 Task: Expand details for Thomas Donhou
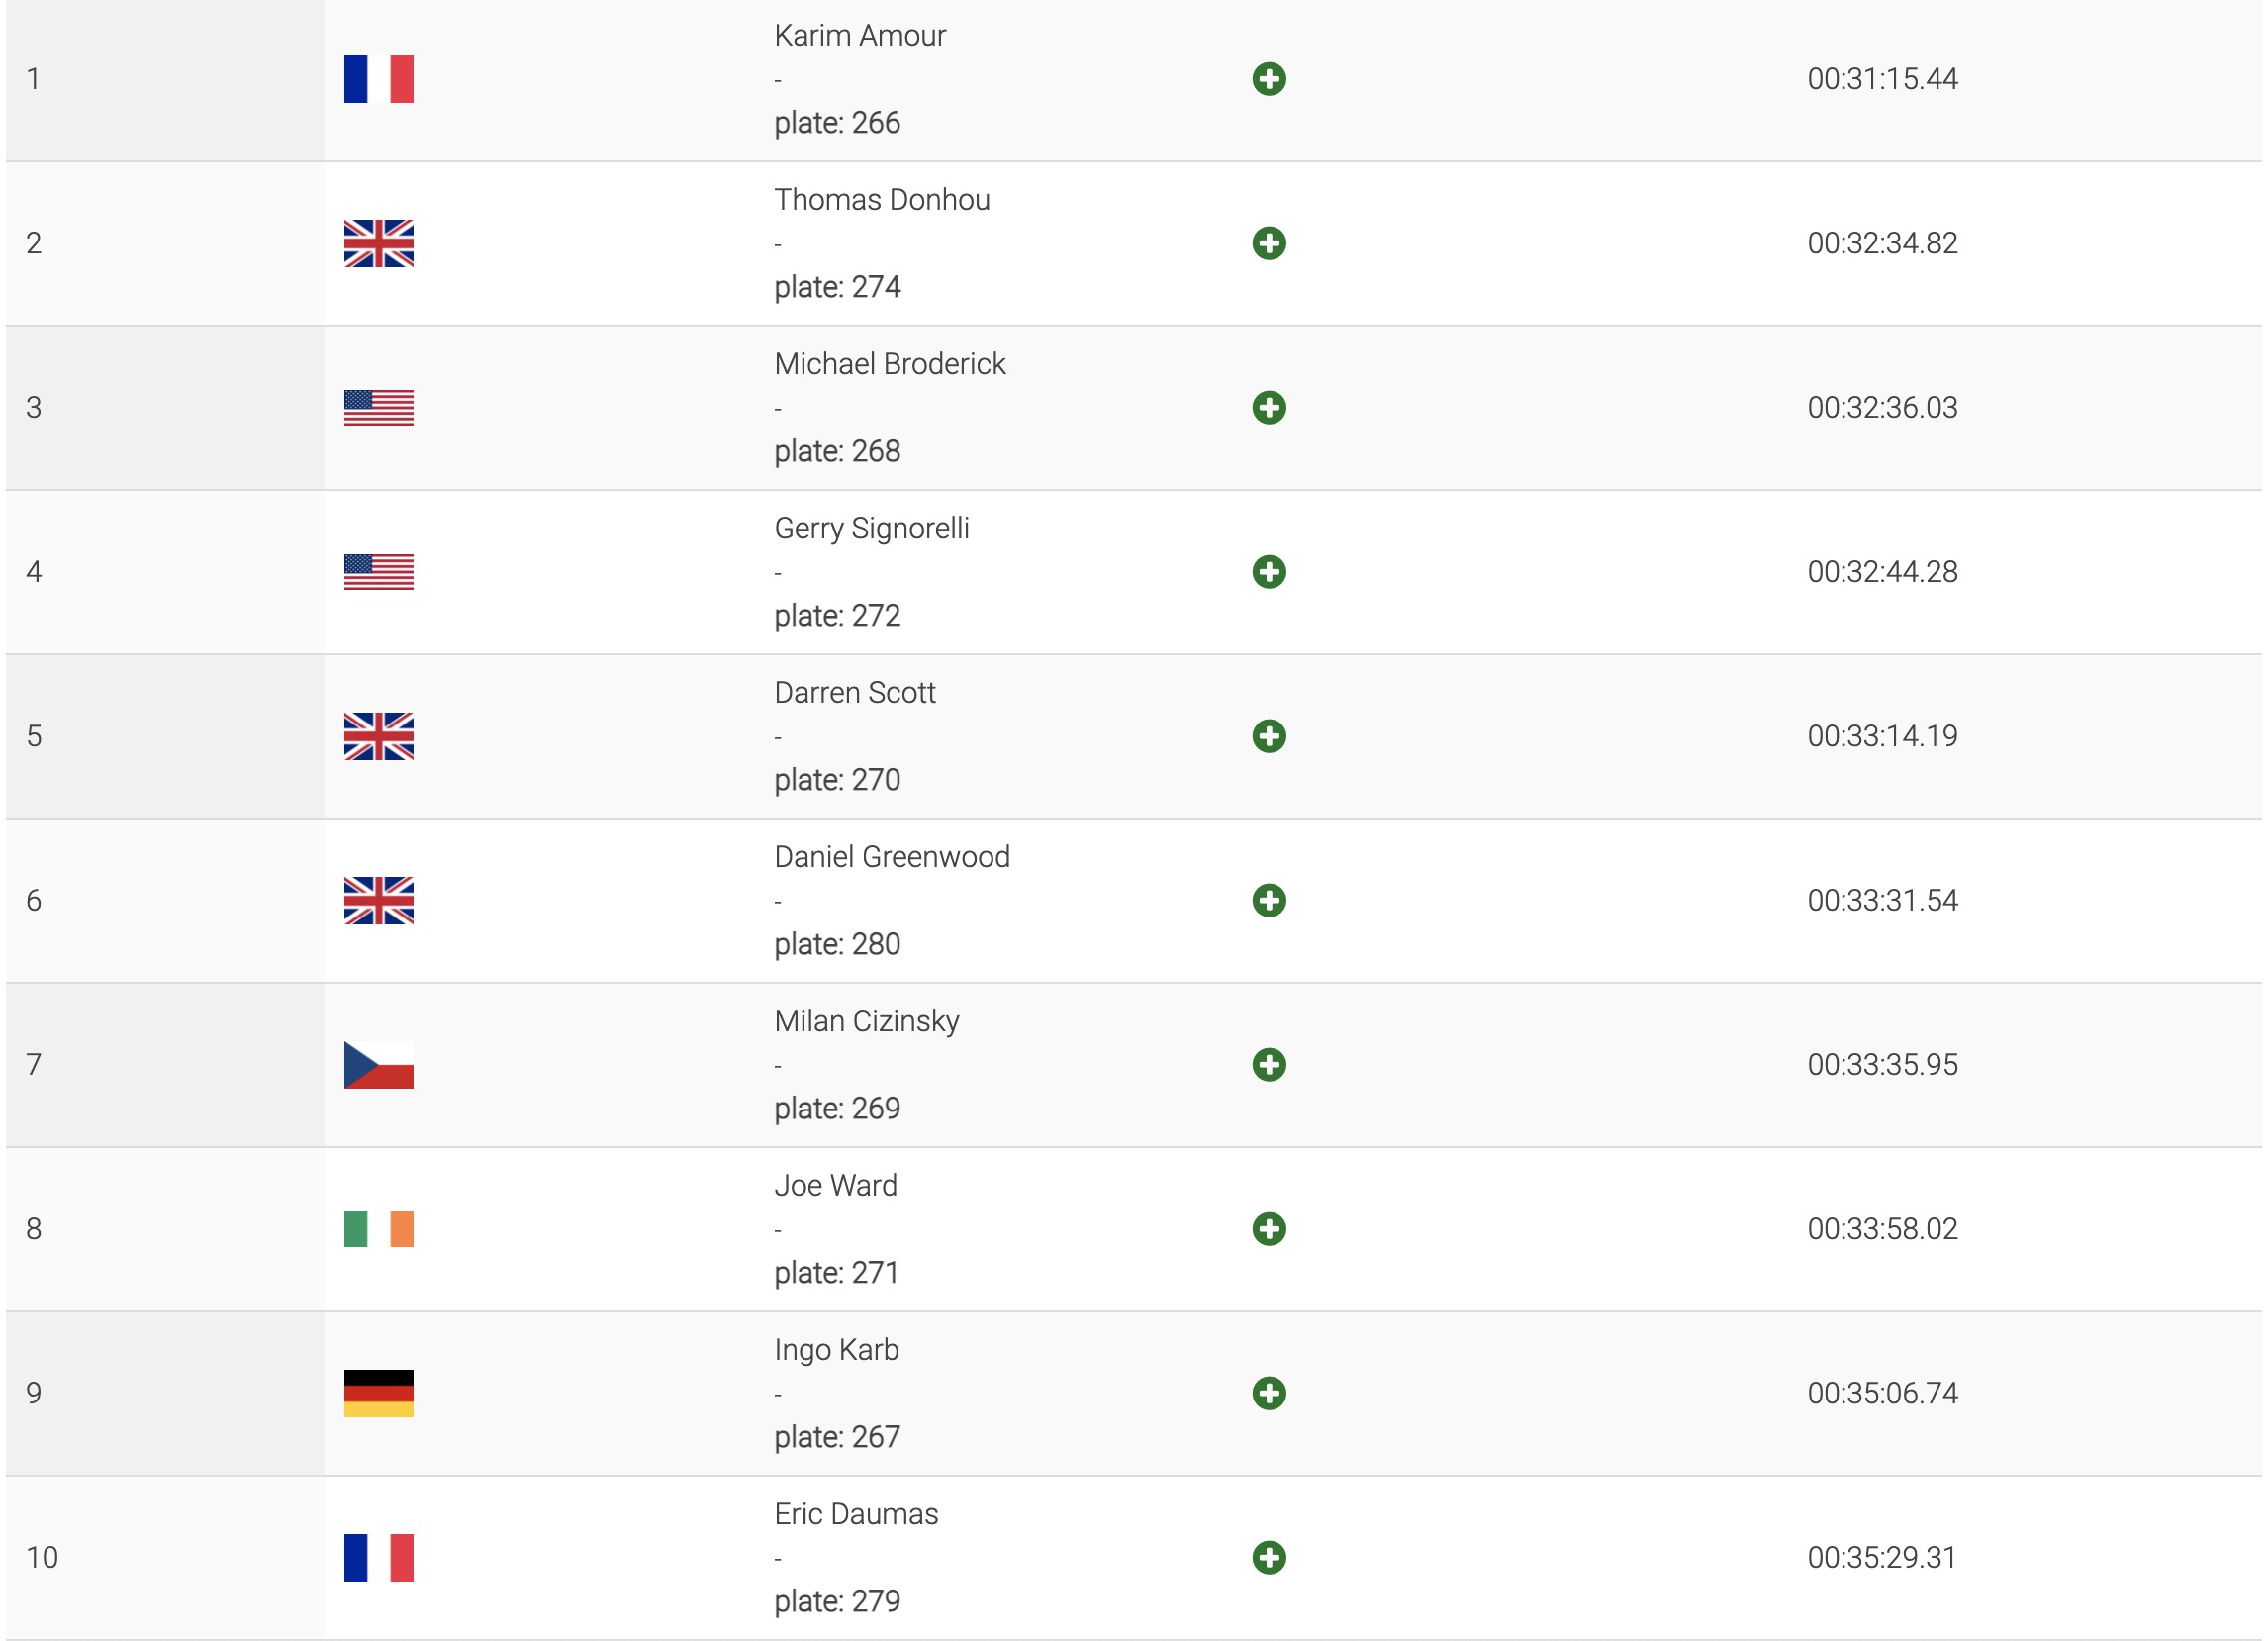coord(1269,243)
